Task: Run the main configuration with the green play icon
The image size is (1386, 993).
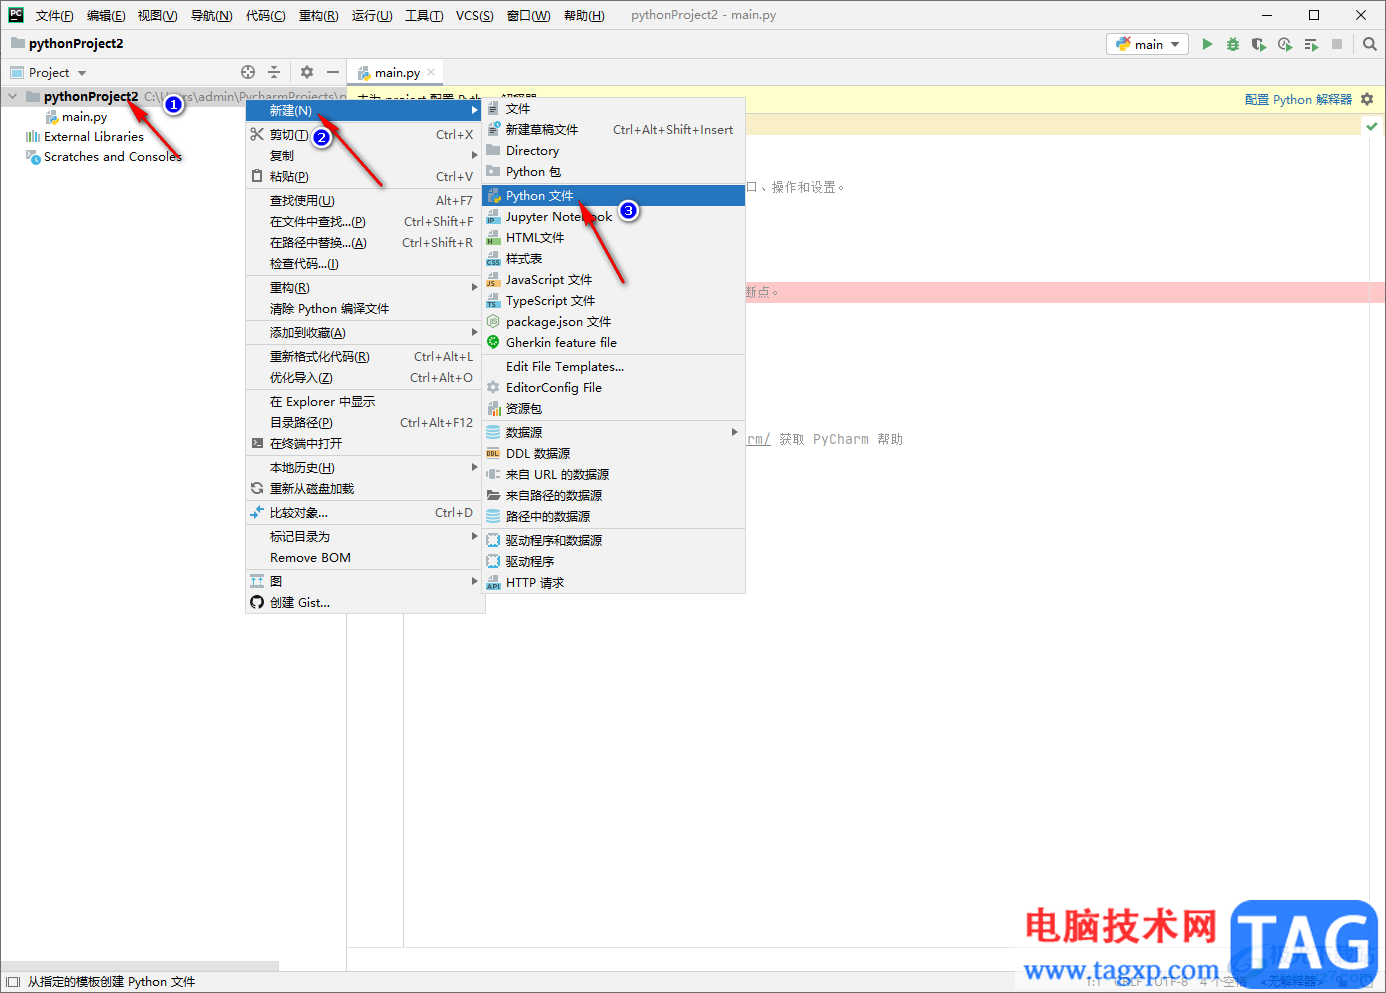Action: point(1207,44)
